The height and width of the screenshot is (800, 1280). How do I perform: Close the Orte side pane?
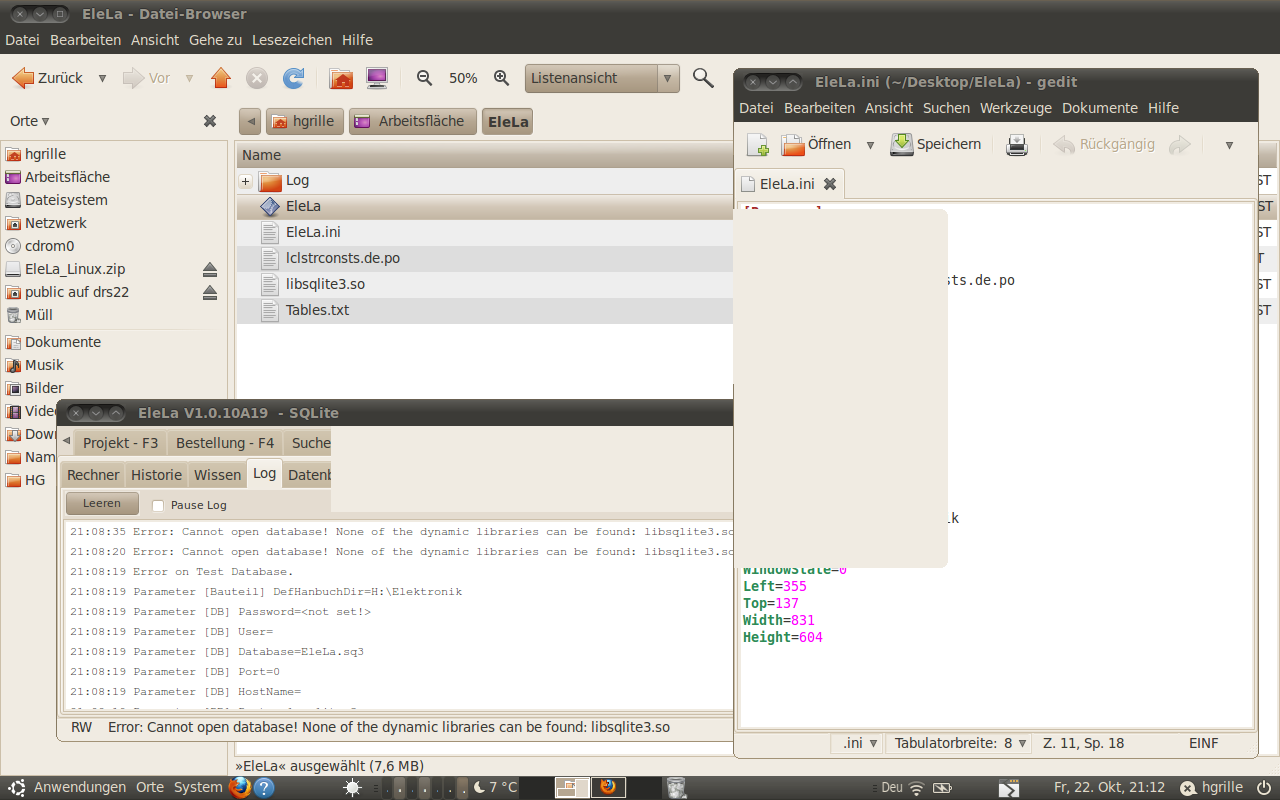(210, 121)
